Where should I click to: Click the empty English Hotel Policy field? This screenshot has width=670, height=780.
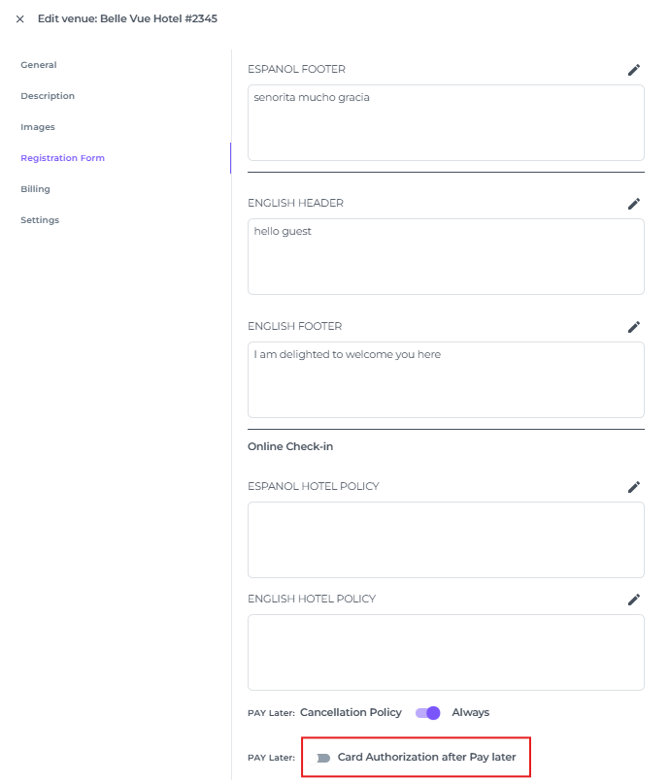[445, 652]
